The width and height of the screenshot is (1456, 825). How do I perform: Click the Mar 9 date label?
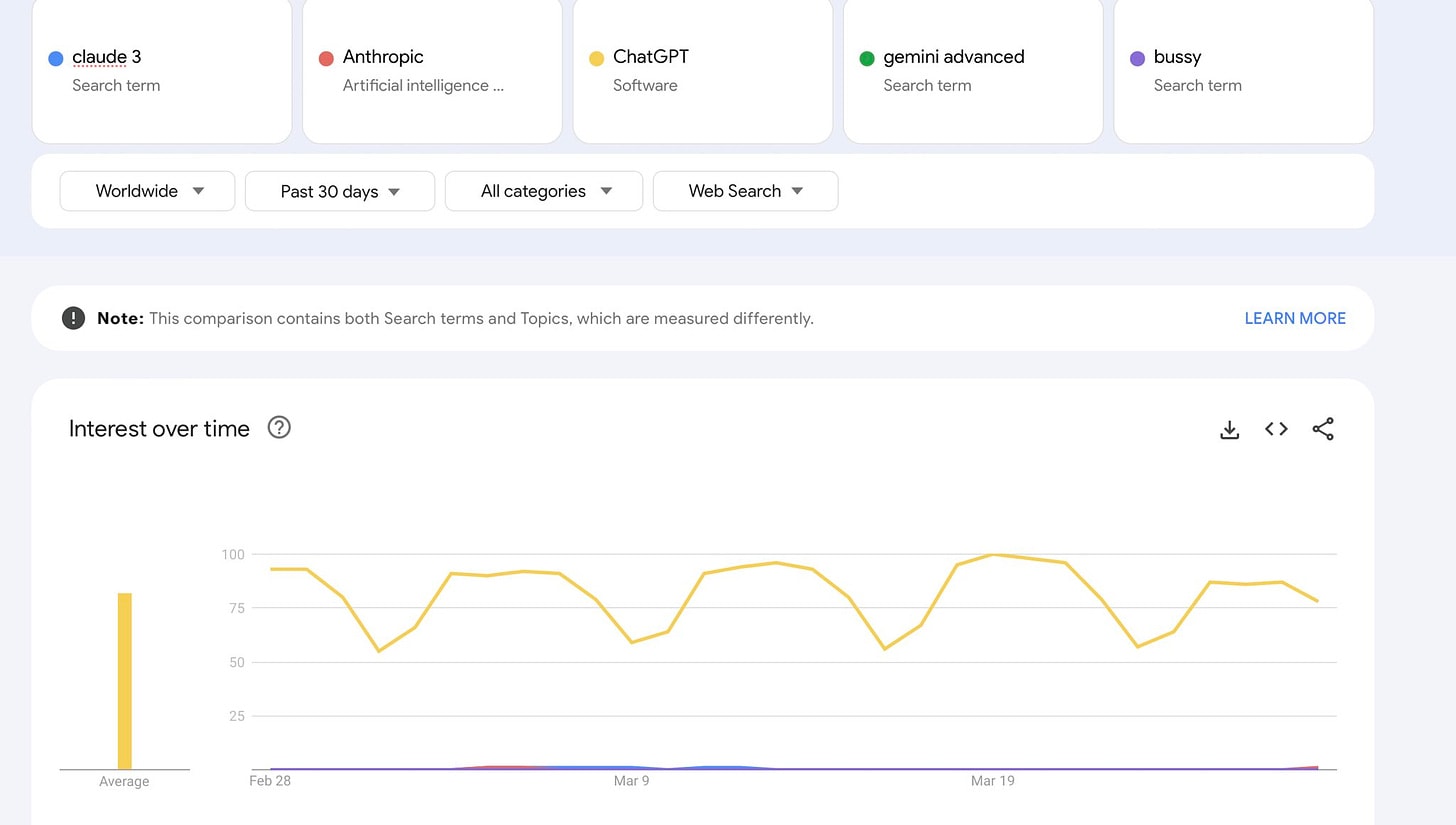[631, 781]
